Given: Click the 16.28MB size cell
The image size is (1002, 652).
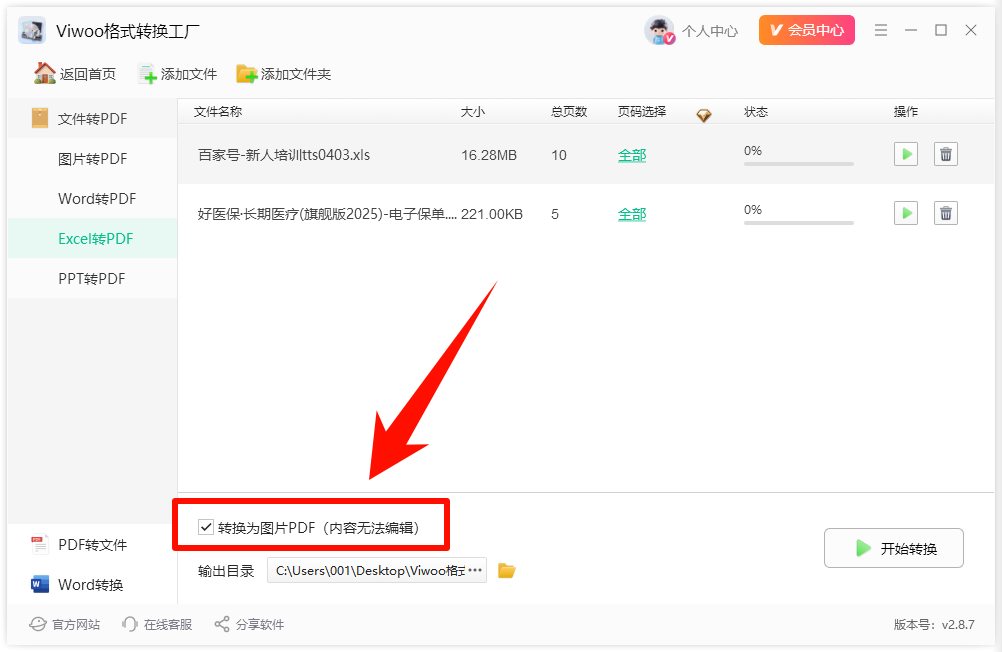Looking at the screenshot, I should [489, 155].
